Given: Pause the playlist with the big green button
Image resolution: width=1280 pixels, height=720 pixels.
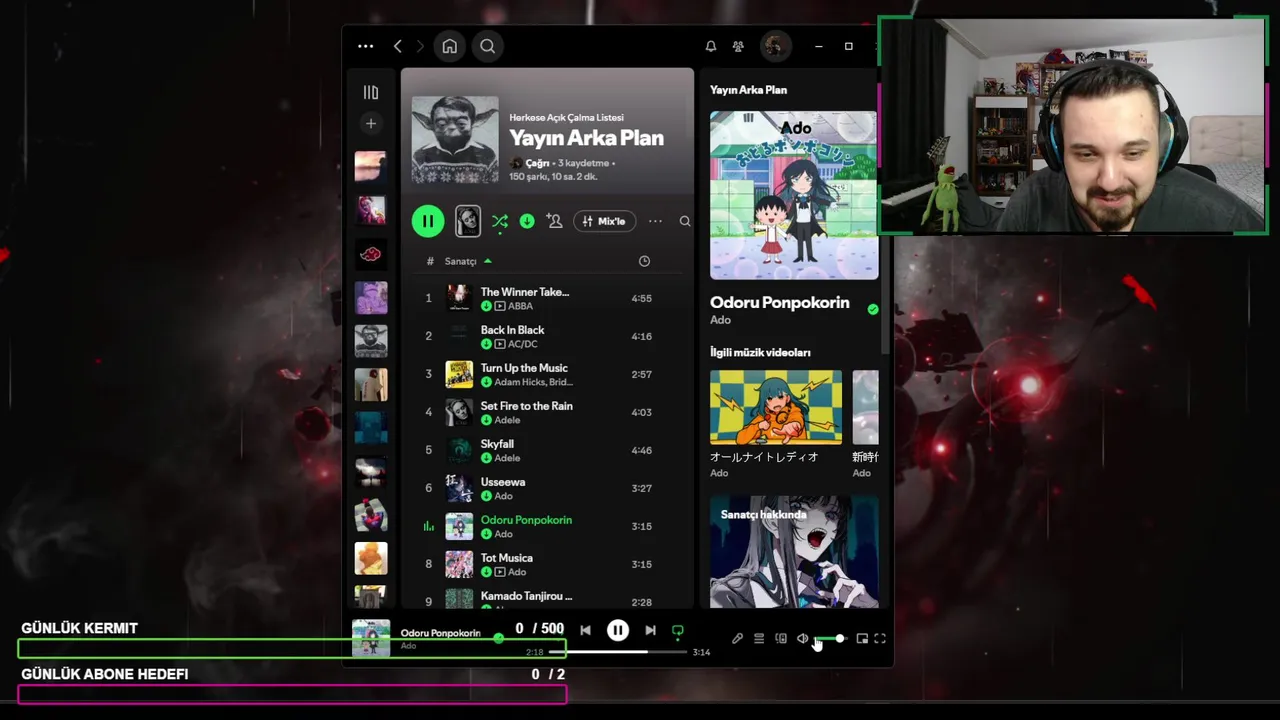Looking at the screenshot, I should tap(428, 221).
